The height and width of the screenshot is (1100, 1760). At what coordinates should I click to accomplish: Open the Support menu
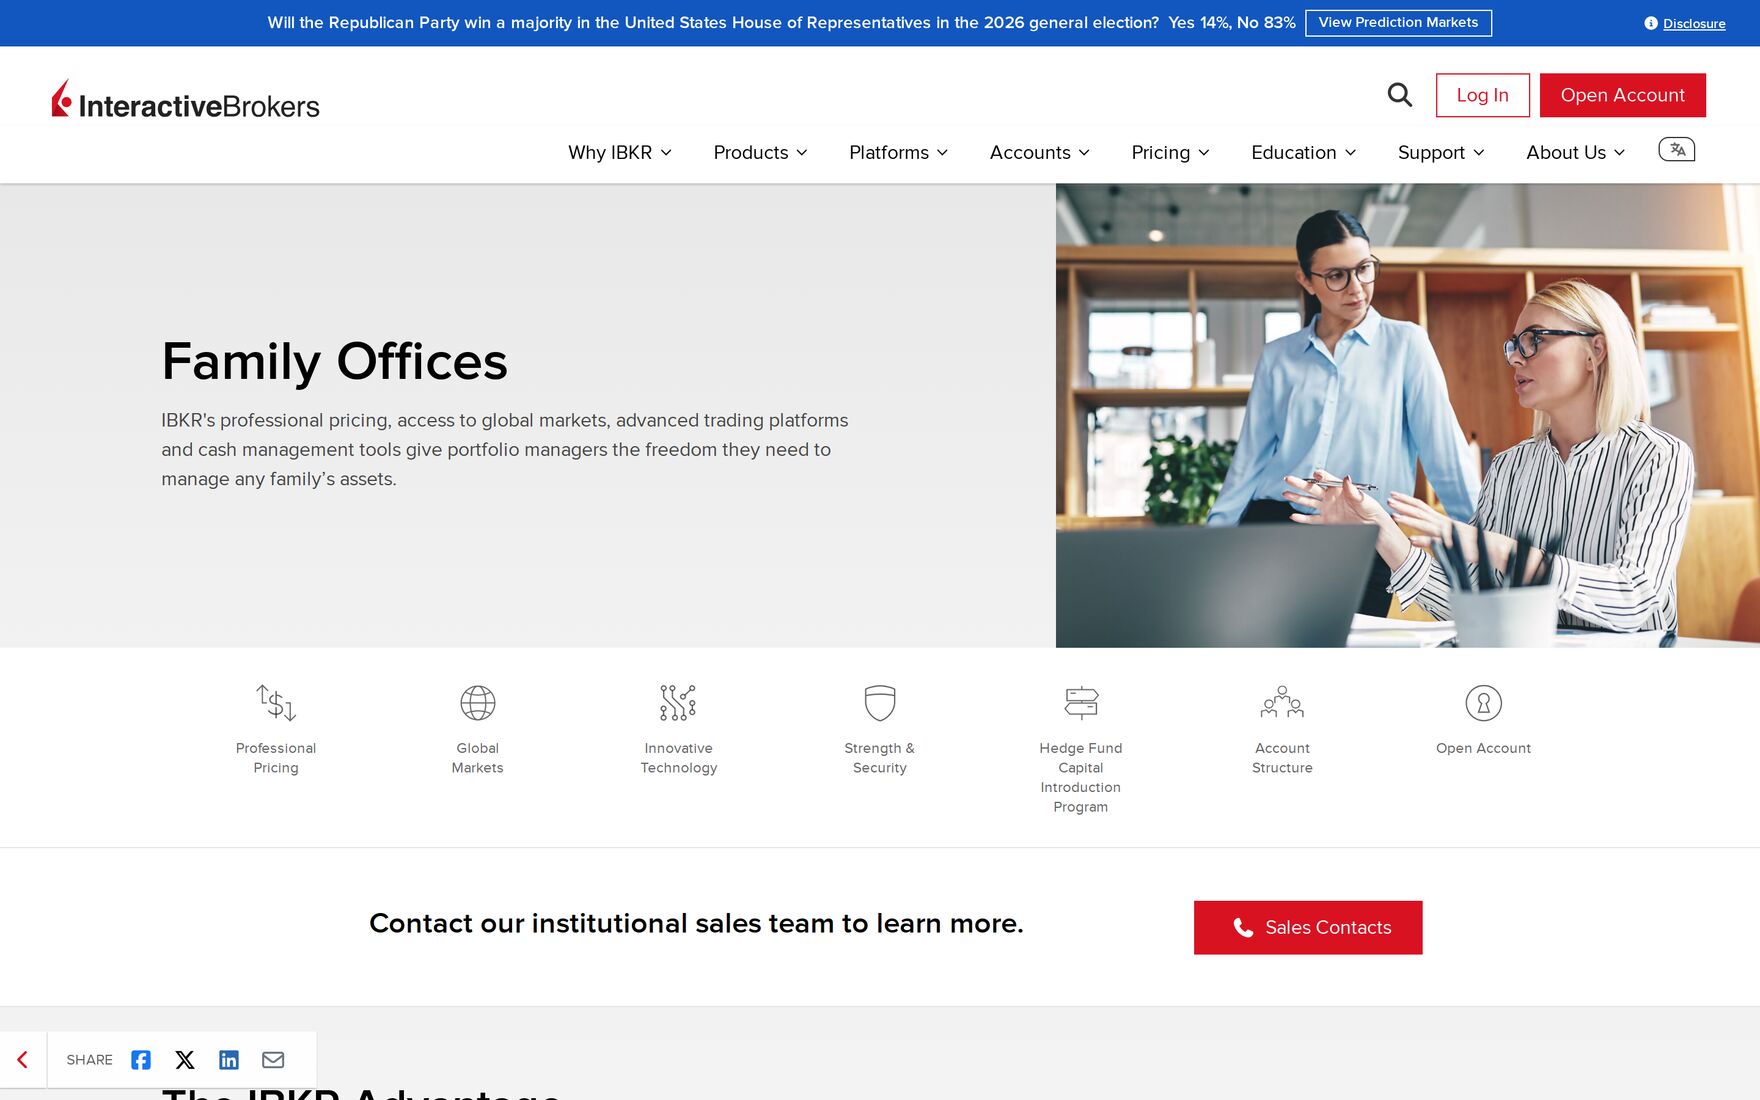pos(1441,152)
